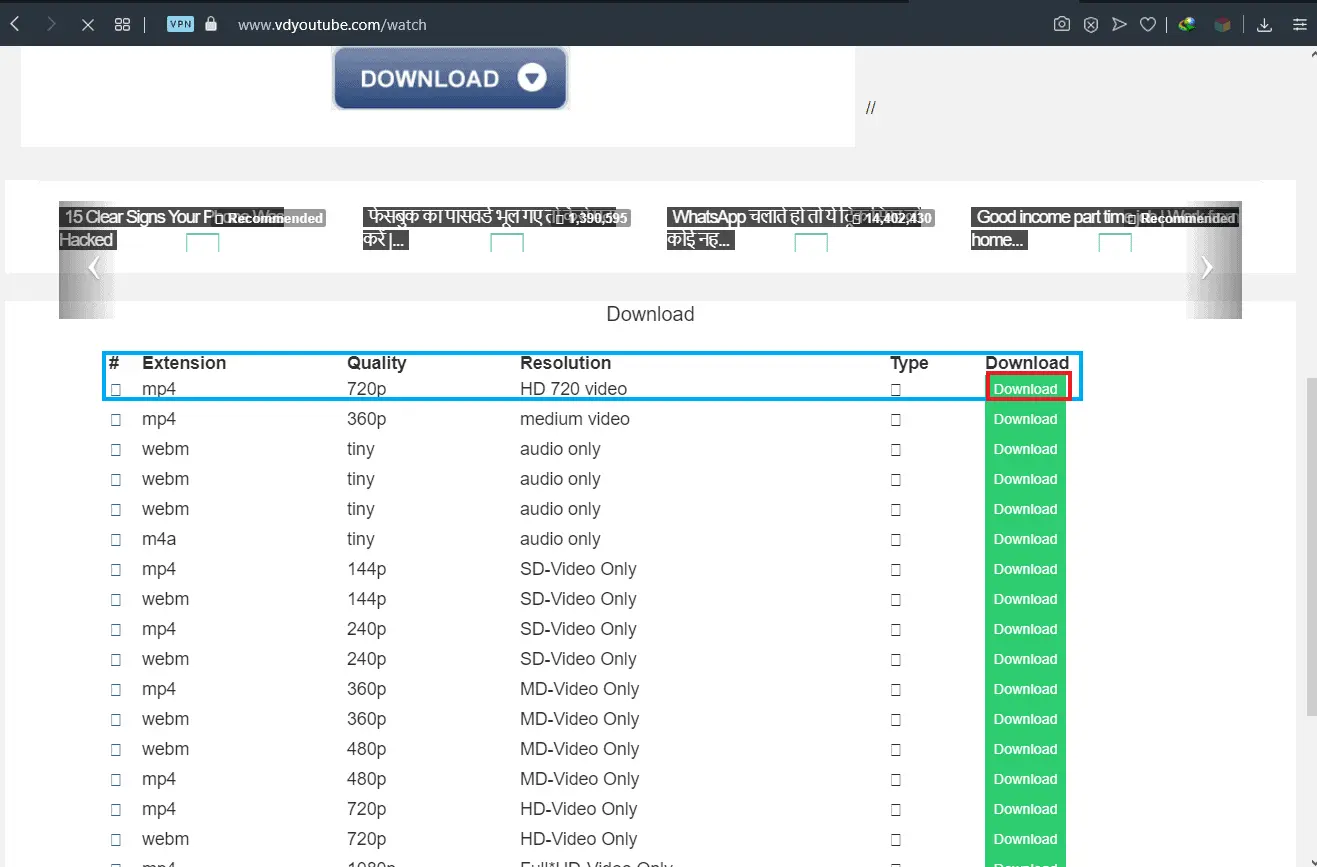
Task: Take a snapshot with camera icon
Action: [x=1062, y=24]
